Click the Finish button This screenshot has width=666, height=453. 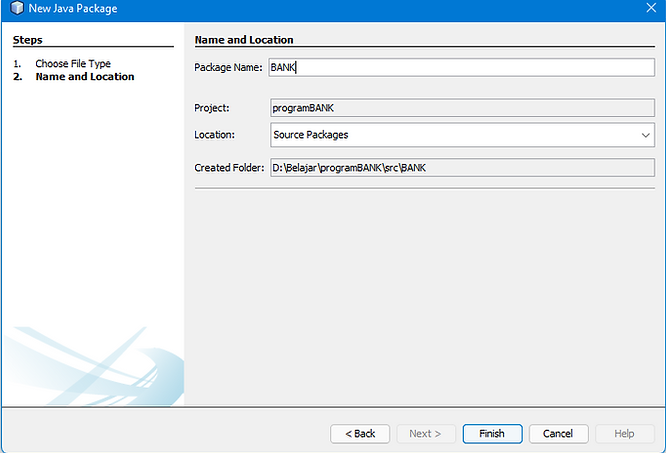coord(492,434)
